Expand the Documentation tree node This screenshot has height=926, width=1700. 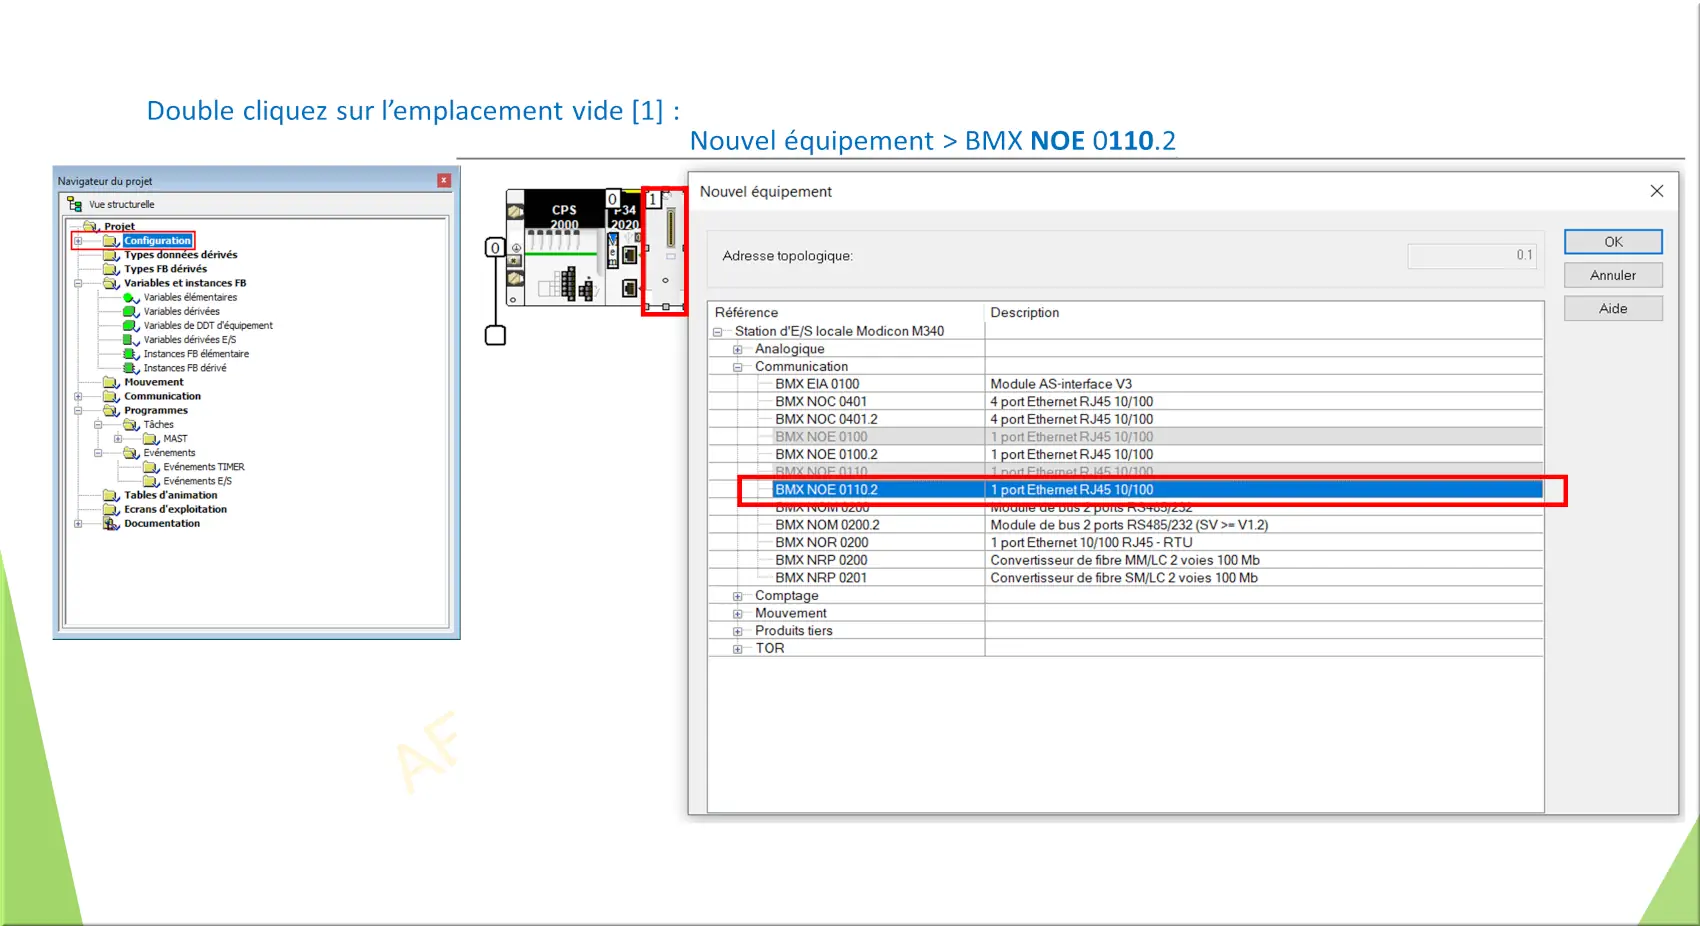(x=78, y=523)
